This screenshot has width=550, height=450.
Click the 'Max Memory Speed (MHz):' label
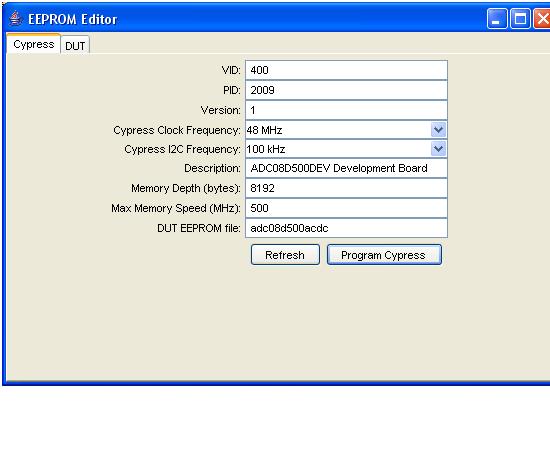[176, 208]
